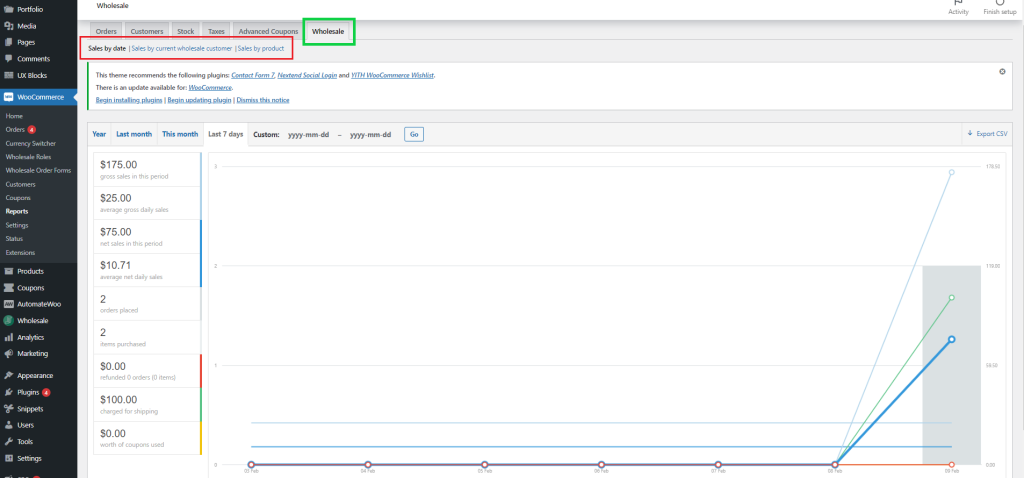The width and height of the screenshot is (1024, 478).
Task: Open the Analytics bar chart icon
Action: 9,337
